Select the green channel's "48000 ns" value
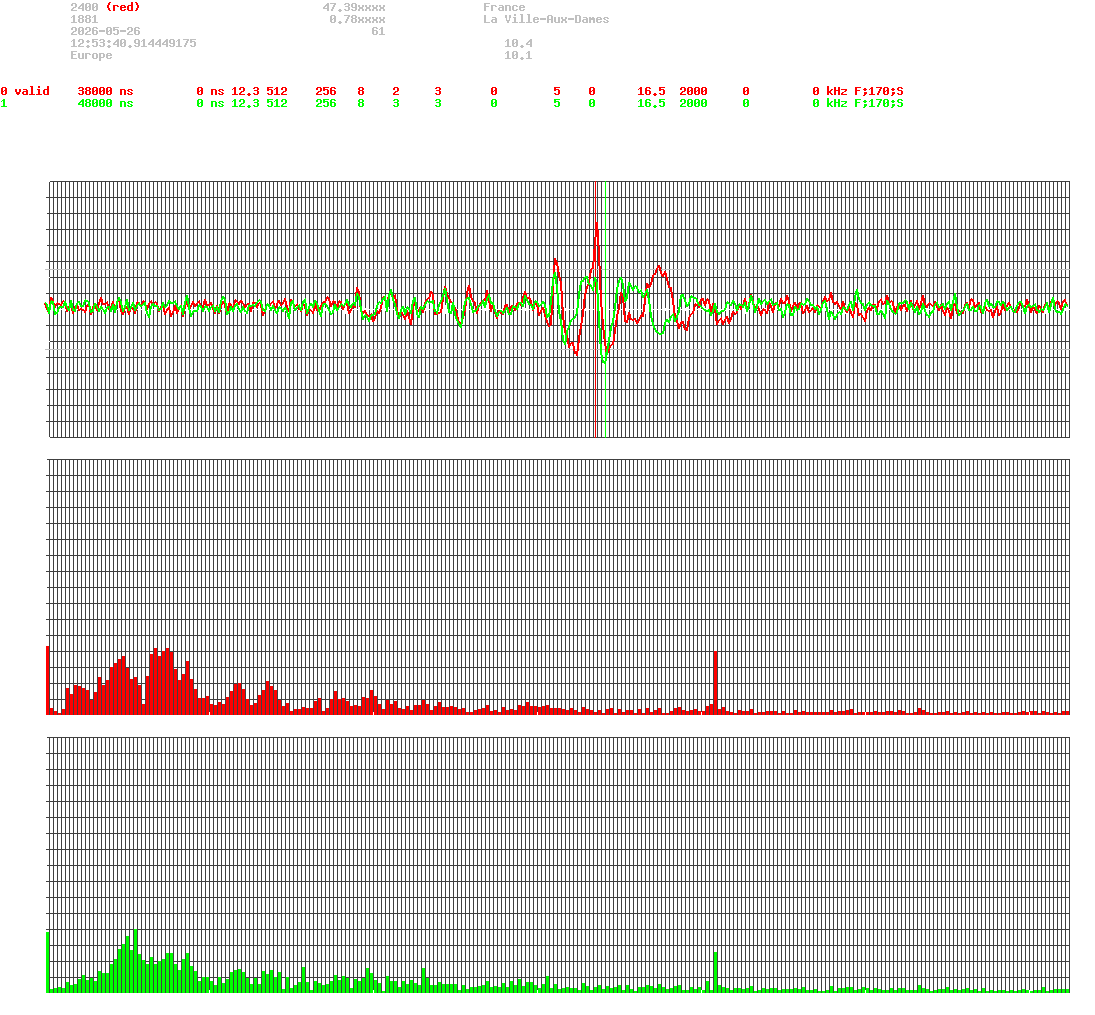 pos(105,103)
